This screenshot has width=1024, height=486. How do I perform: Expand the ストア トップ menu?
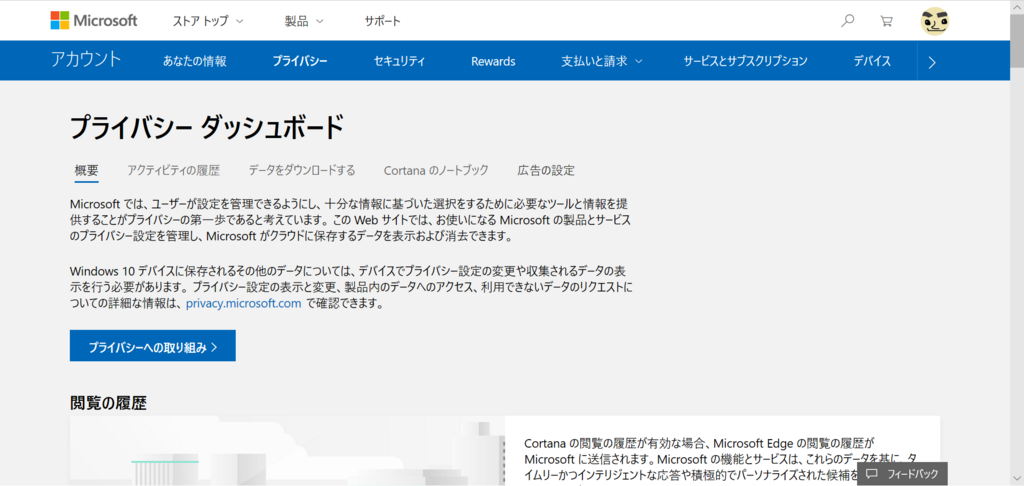pyautogui.click(x=208, y=21)
